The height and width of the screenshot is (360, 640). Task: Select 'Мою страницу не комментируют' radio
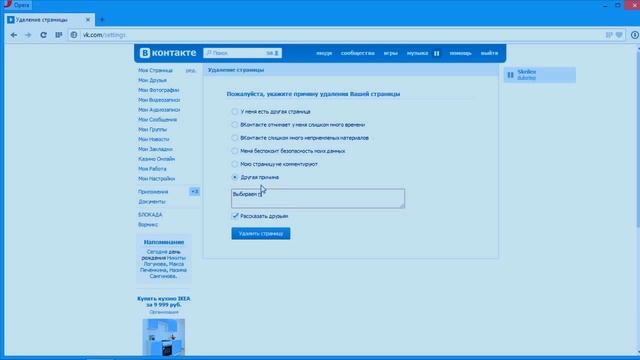(235, 164)
